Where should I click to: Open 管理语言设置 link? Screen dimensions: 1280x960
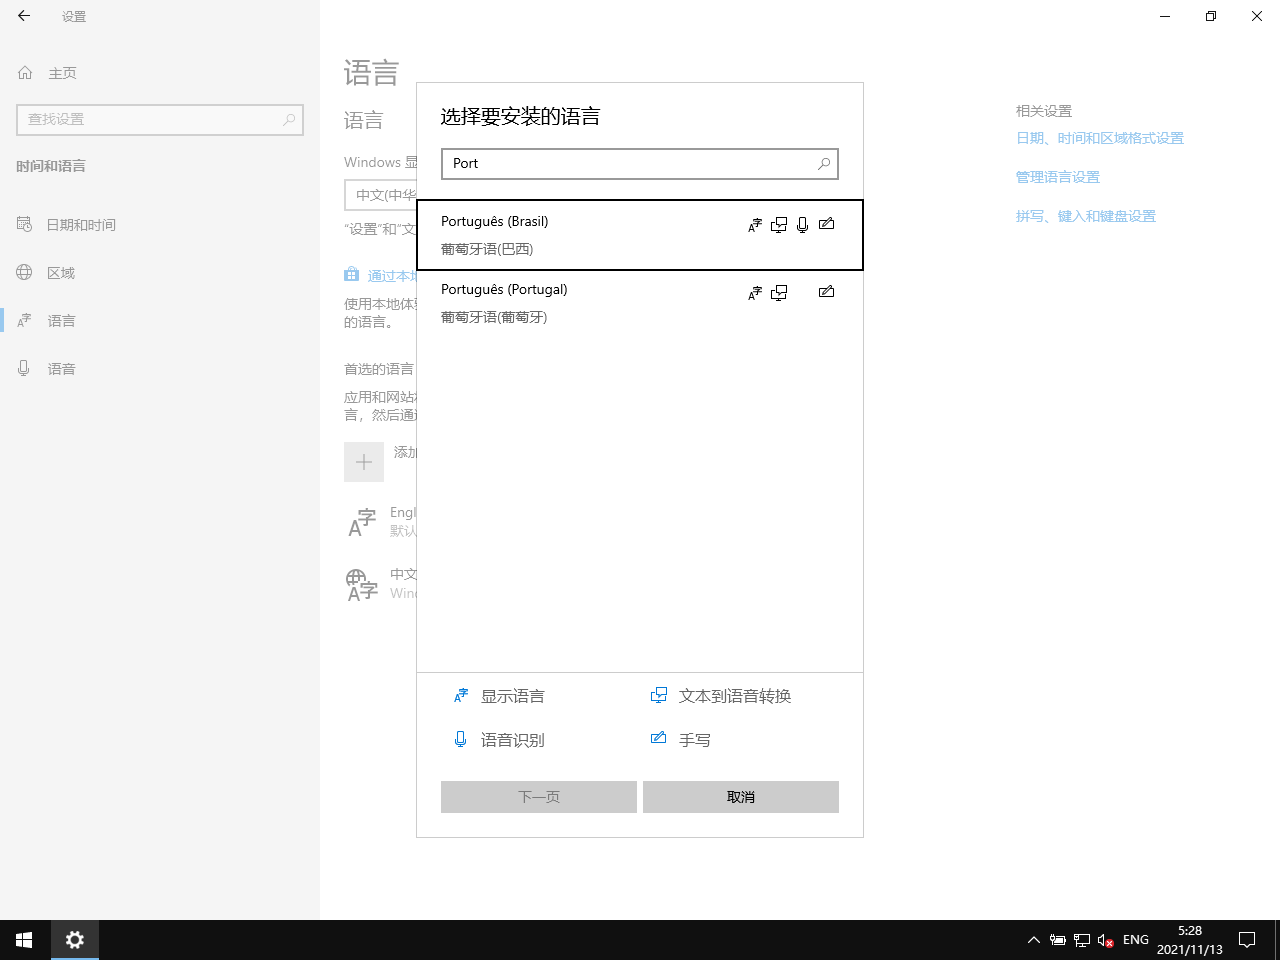pyautogui.click(x=1057, y=177)
